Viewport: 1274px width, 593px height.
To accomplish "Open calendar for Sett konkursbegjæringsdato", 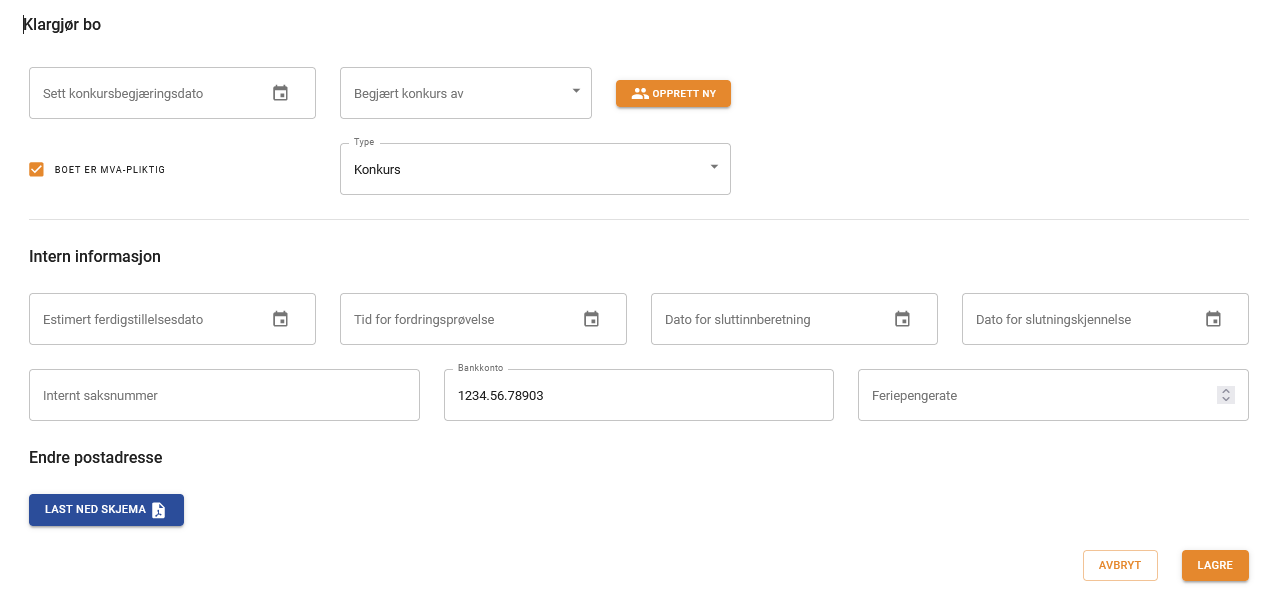I will coord(280,93).
